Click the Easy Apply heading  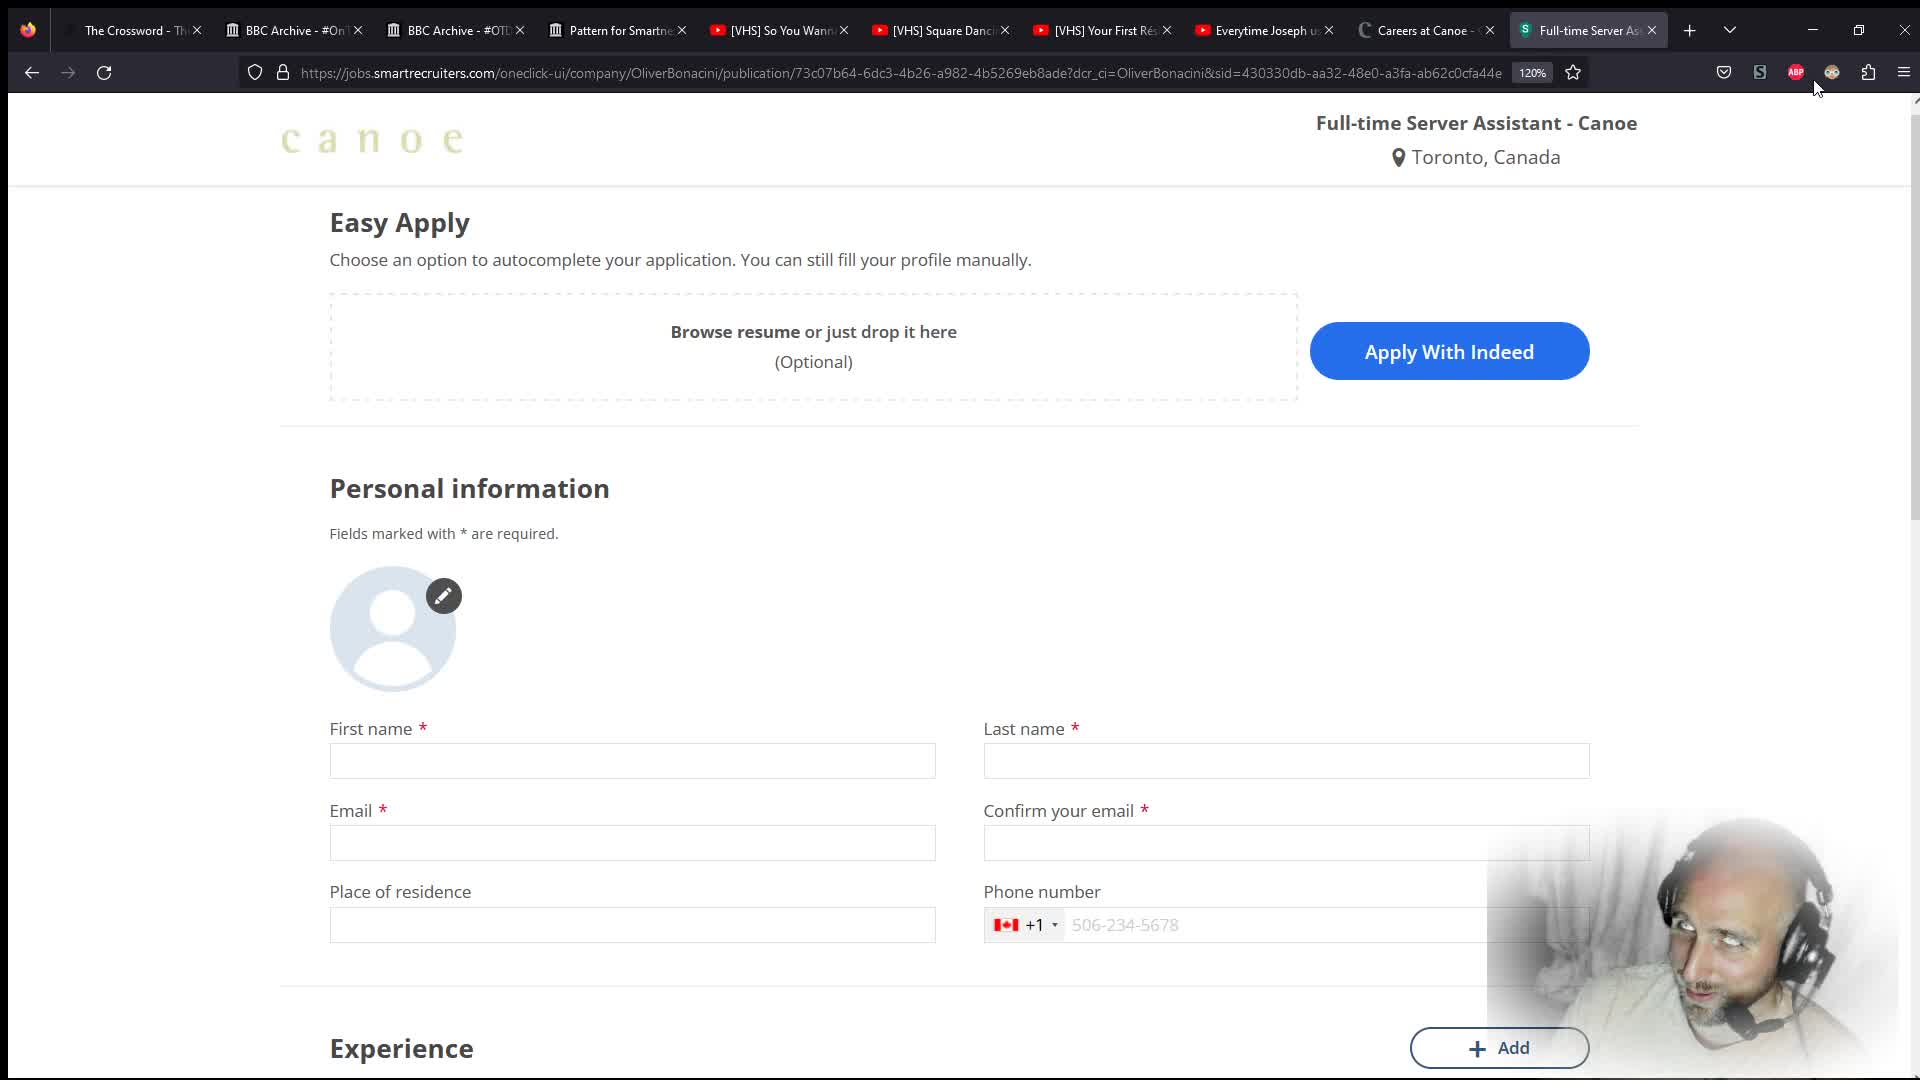(399, 223)
